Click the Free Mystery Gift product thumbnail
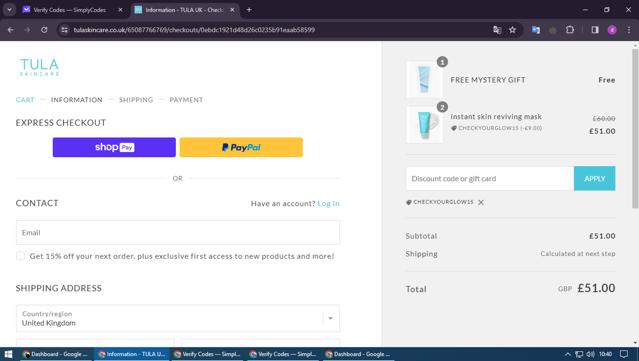This screenshot has height=361, width=639. point(424,79)
